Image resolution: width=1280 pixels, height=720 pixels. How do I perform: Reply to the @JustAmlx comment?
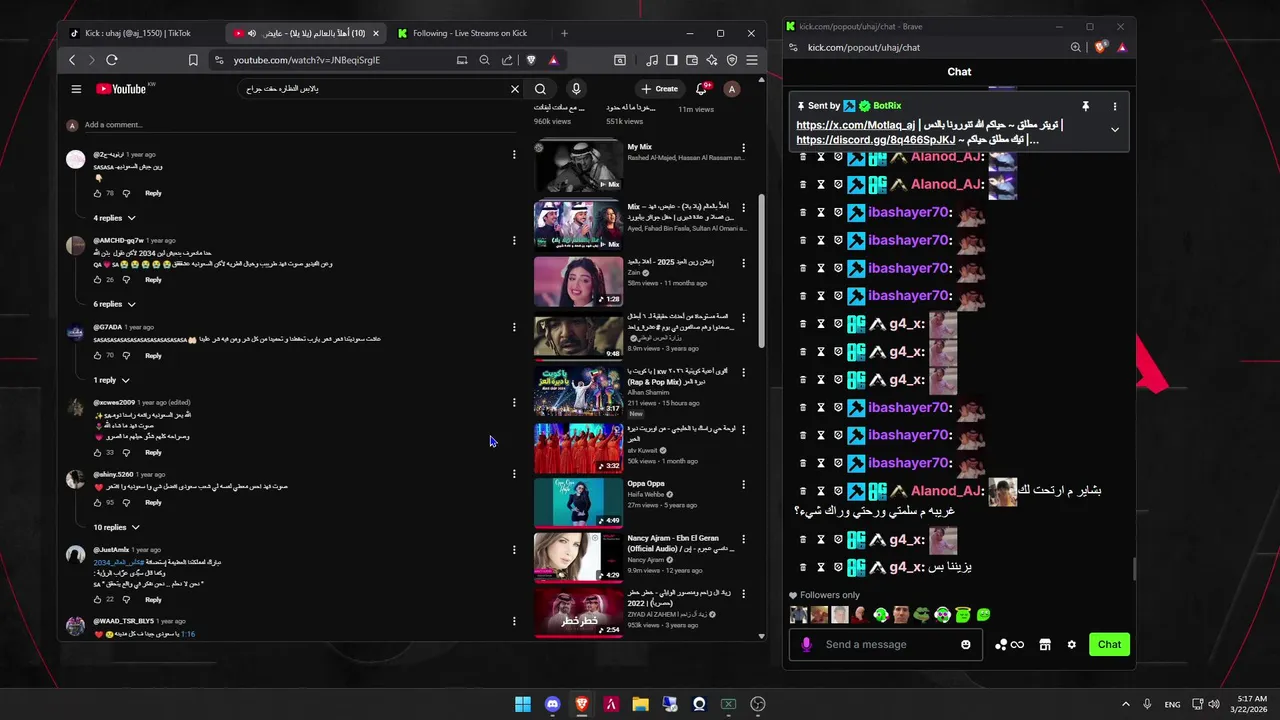pos(153,599)
